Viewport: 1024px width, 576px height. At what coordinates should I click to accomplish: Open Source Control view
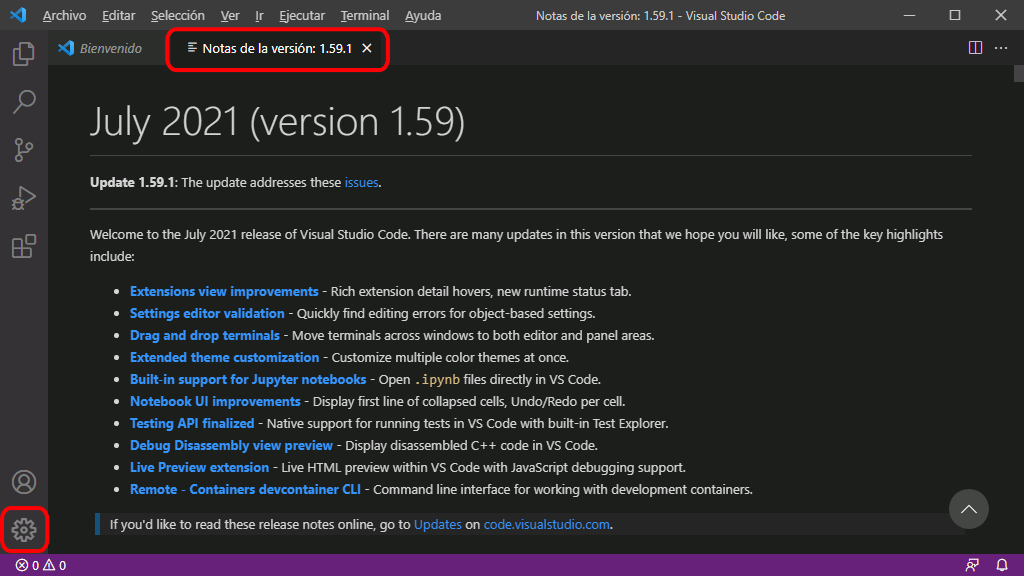click(24, 150)
